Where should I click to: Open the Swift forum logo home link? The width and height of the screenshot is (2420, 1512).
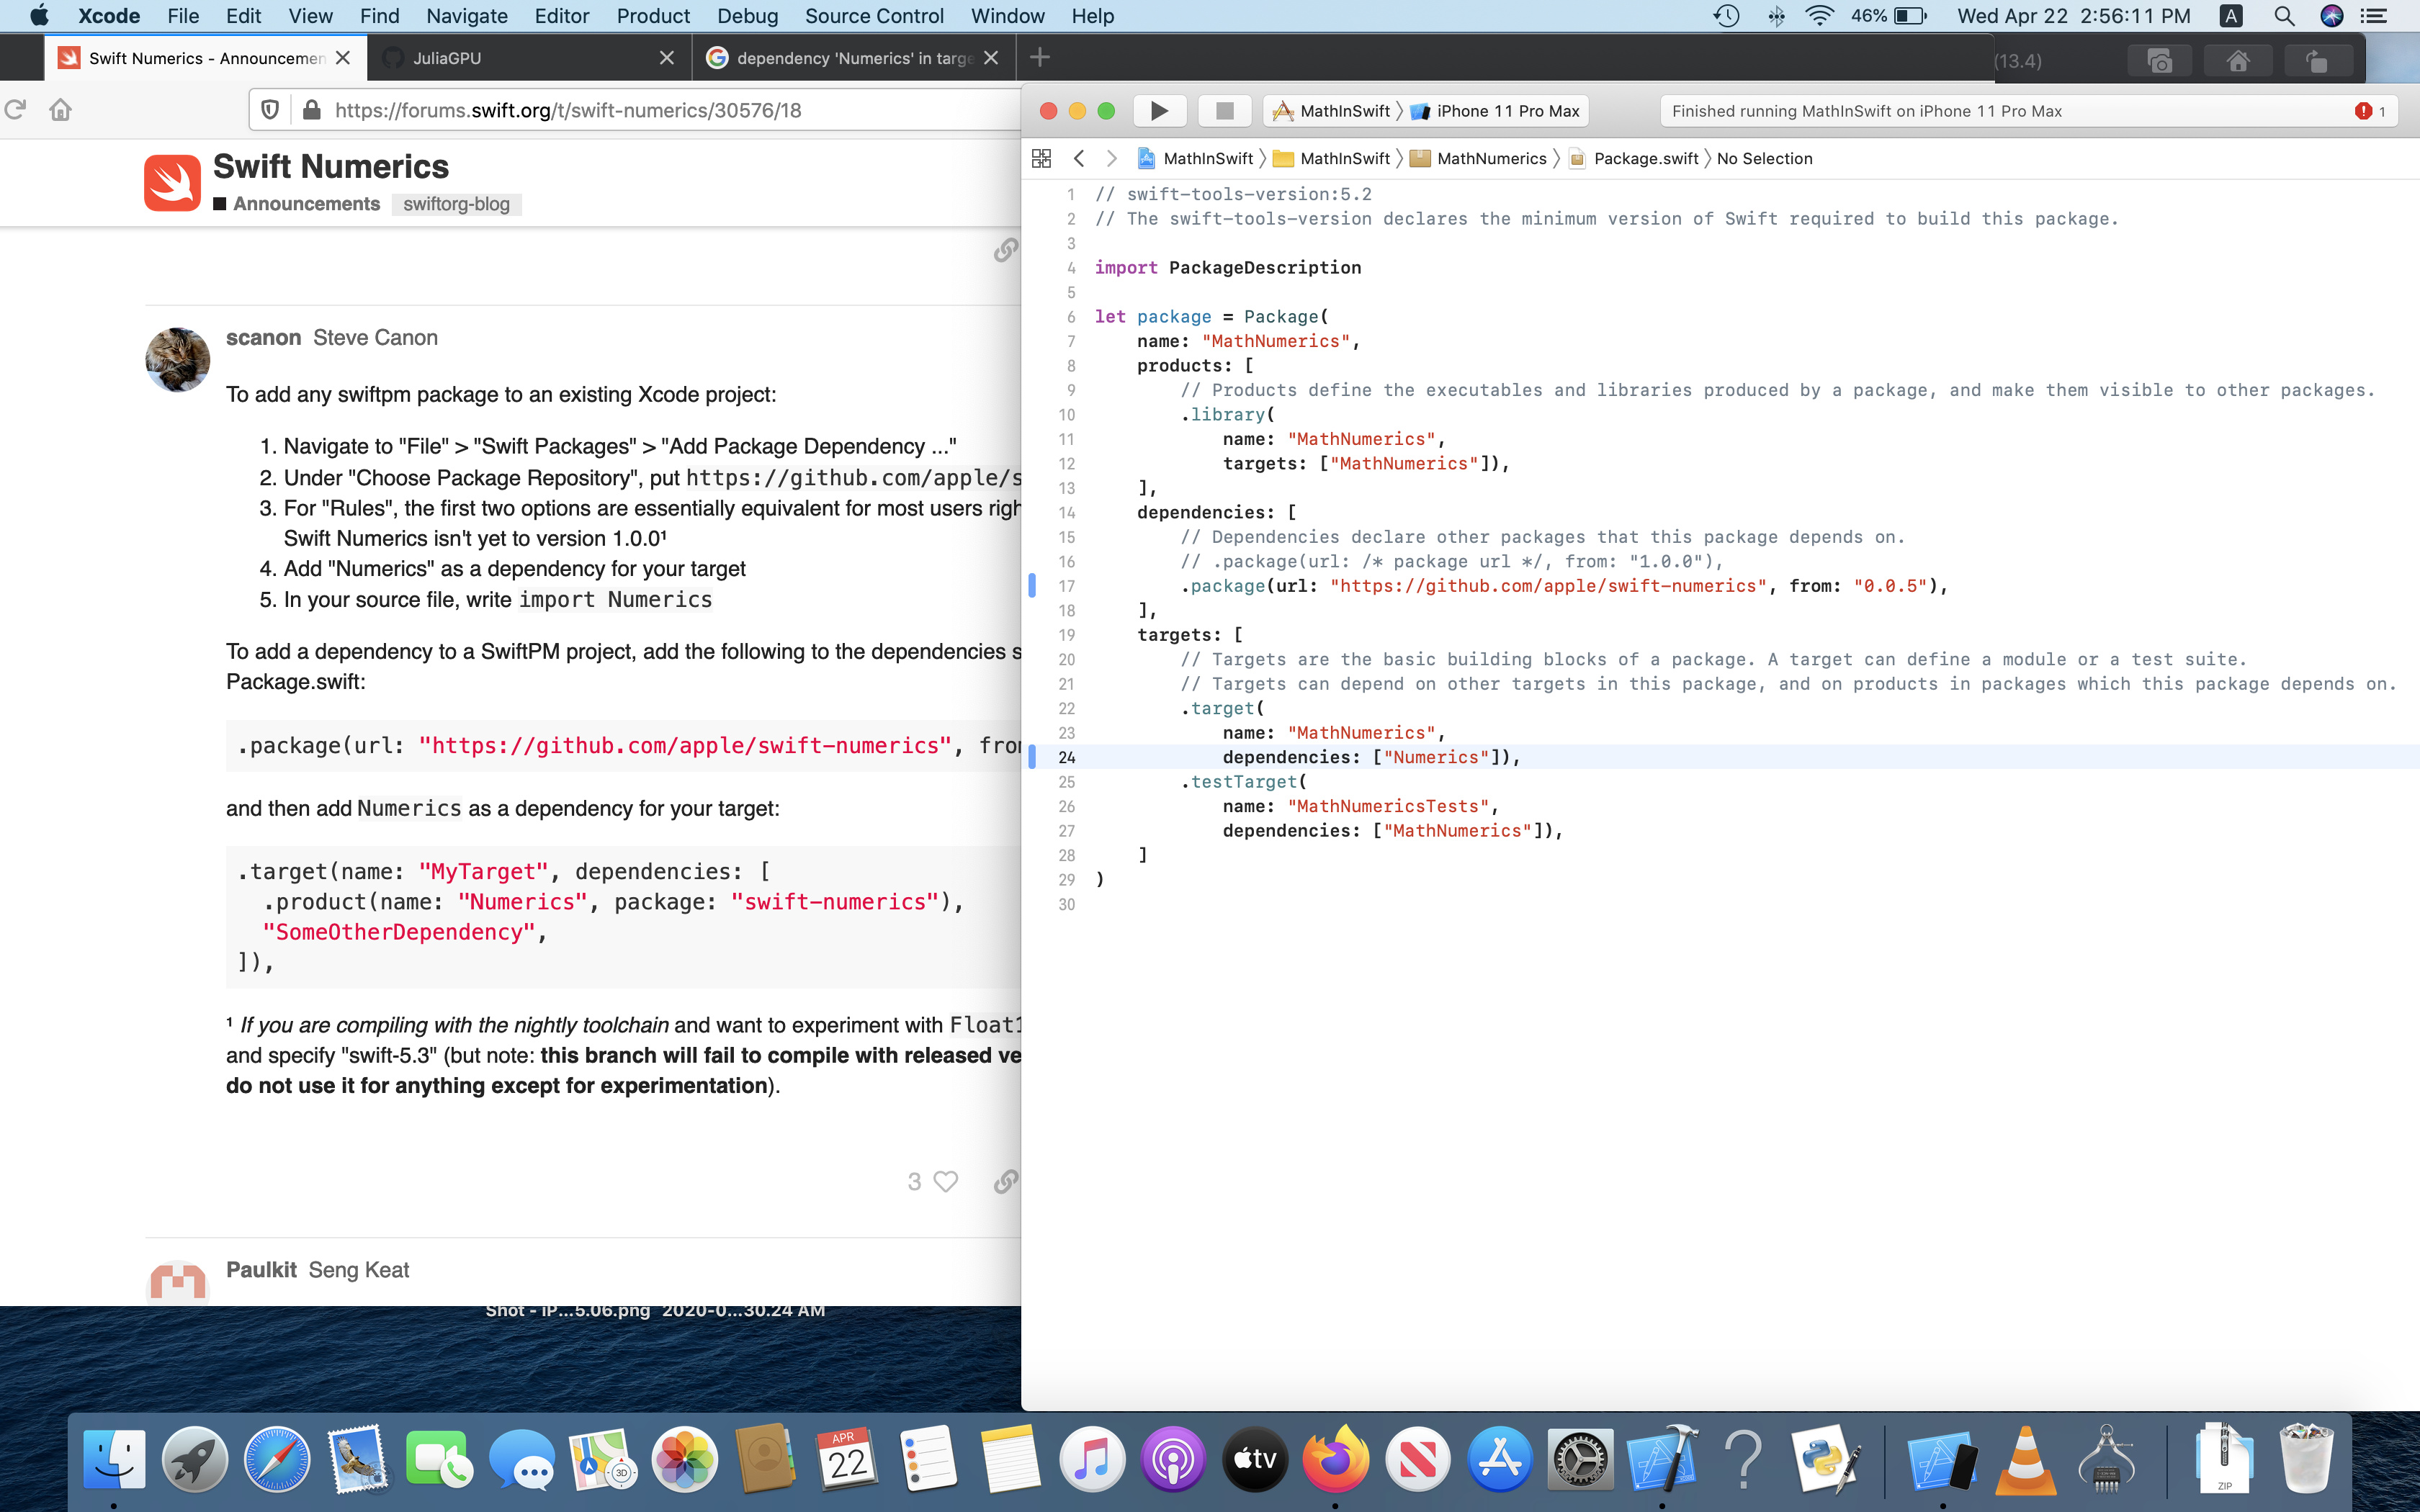click(x=172, y=183)
